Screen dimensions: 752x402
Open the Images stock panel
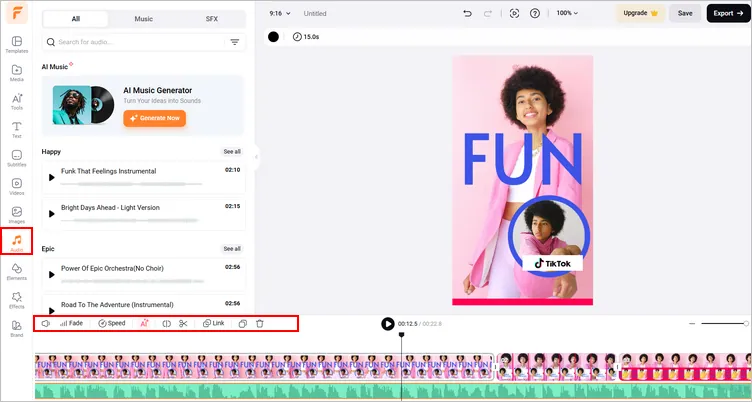[17, 215]
